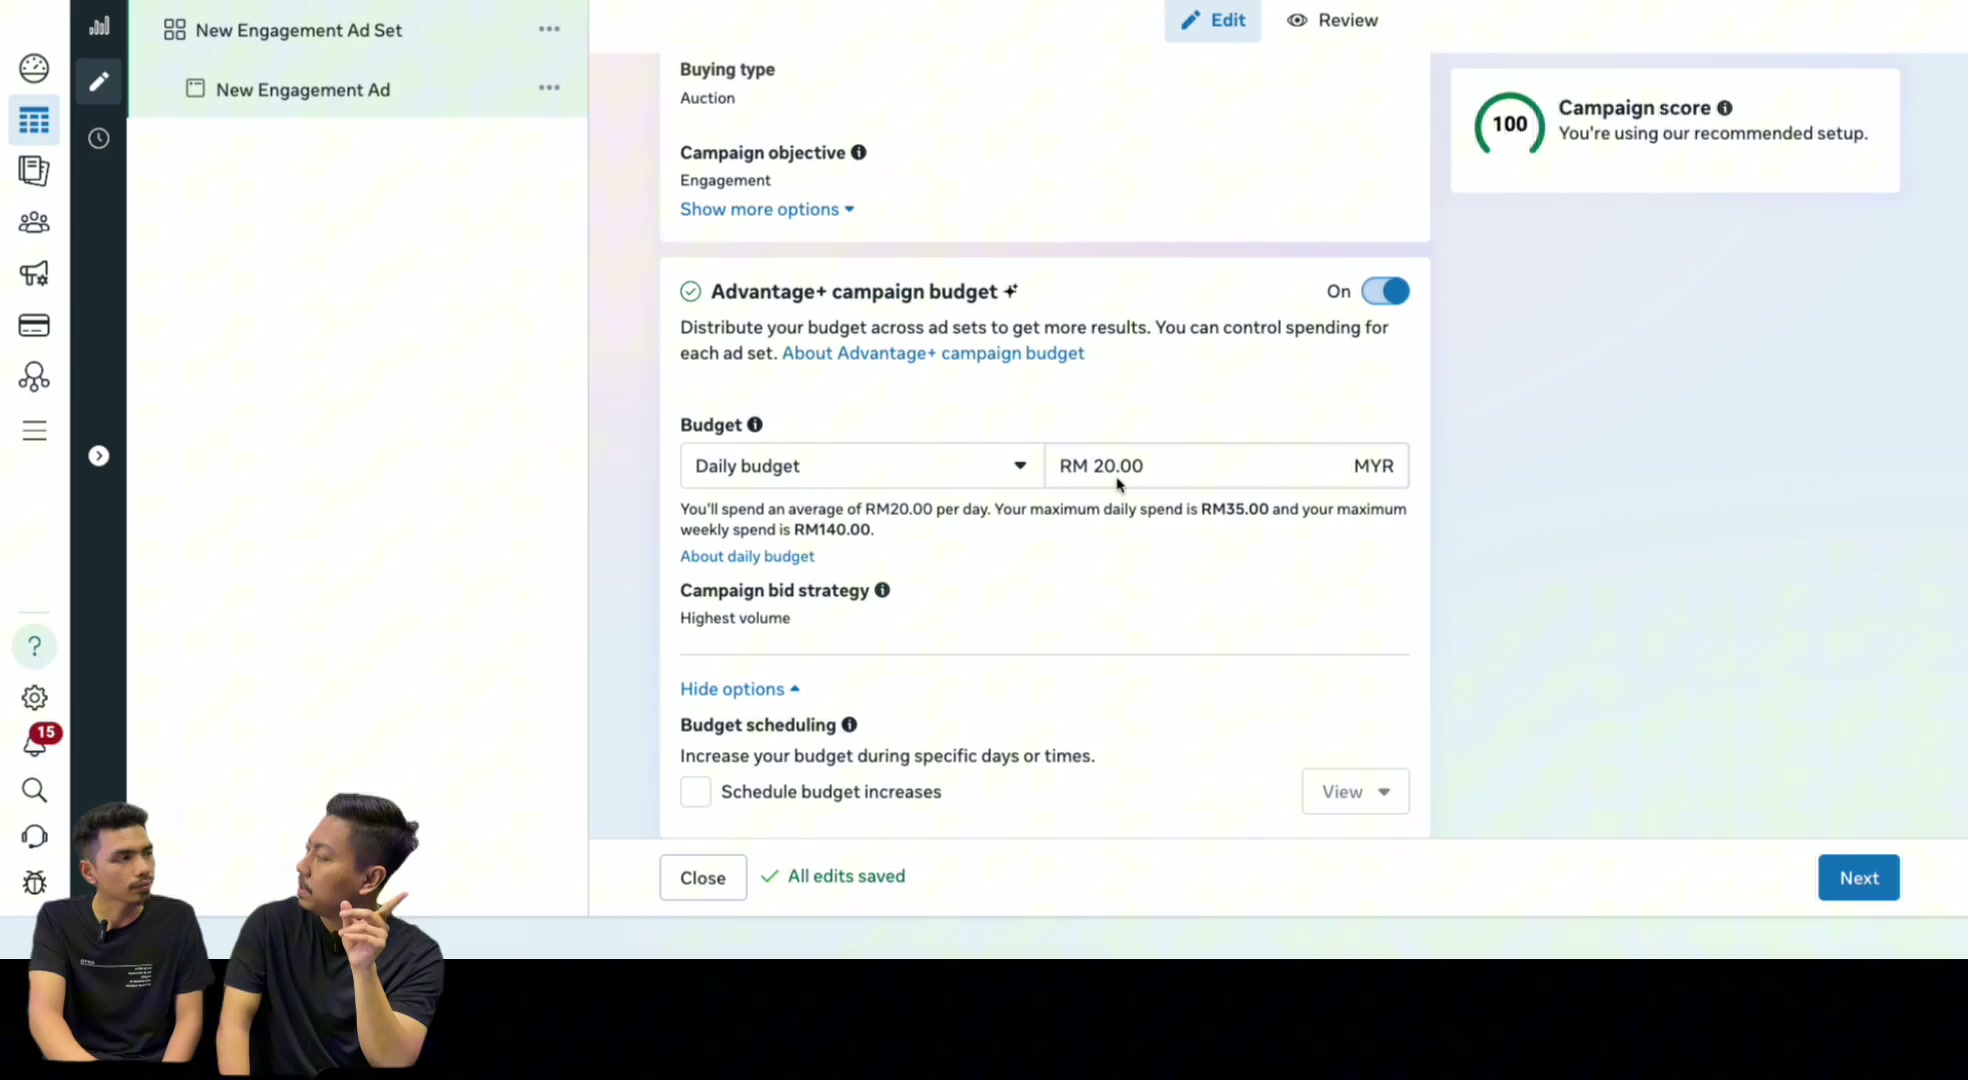Click Campaign bid strategy info icon
This screenshot has width=1968, height=1080.
click(882, 590)
